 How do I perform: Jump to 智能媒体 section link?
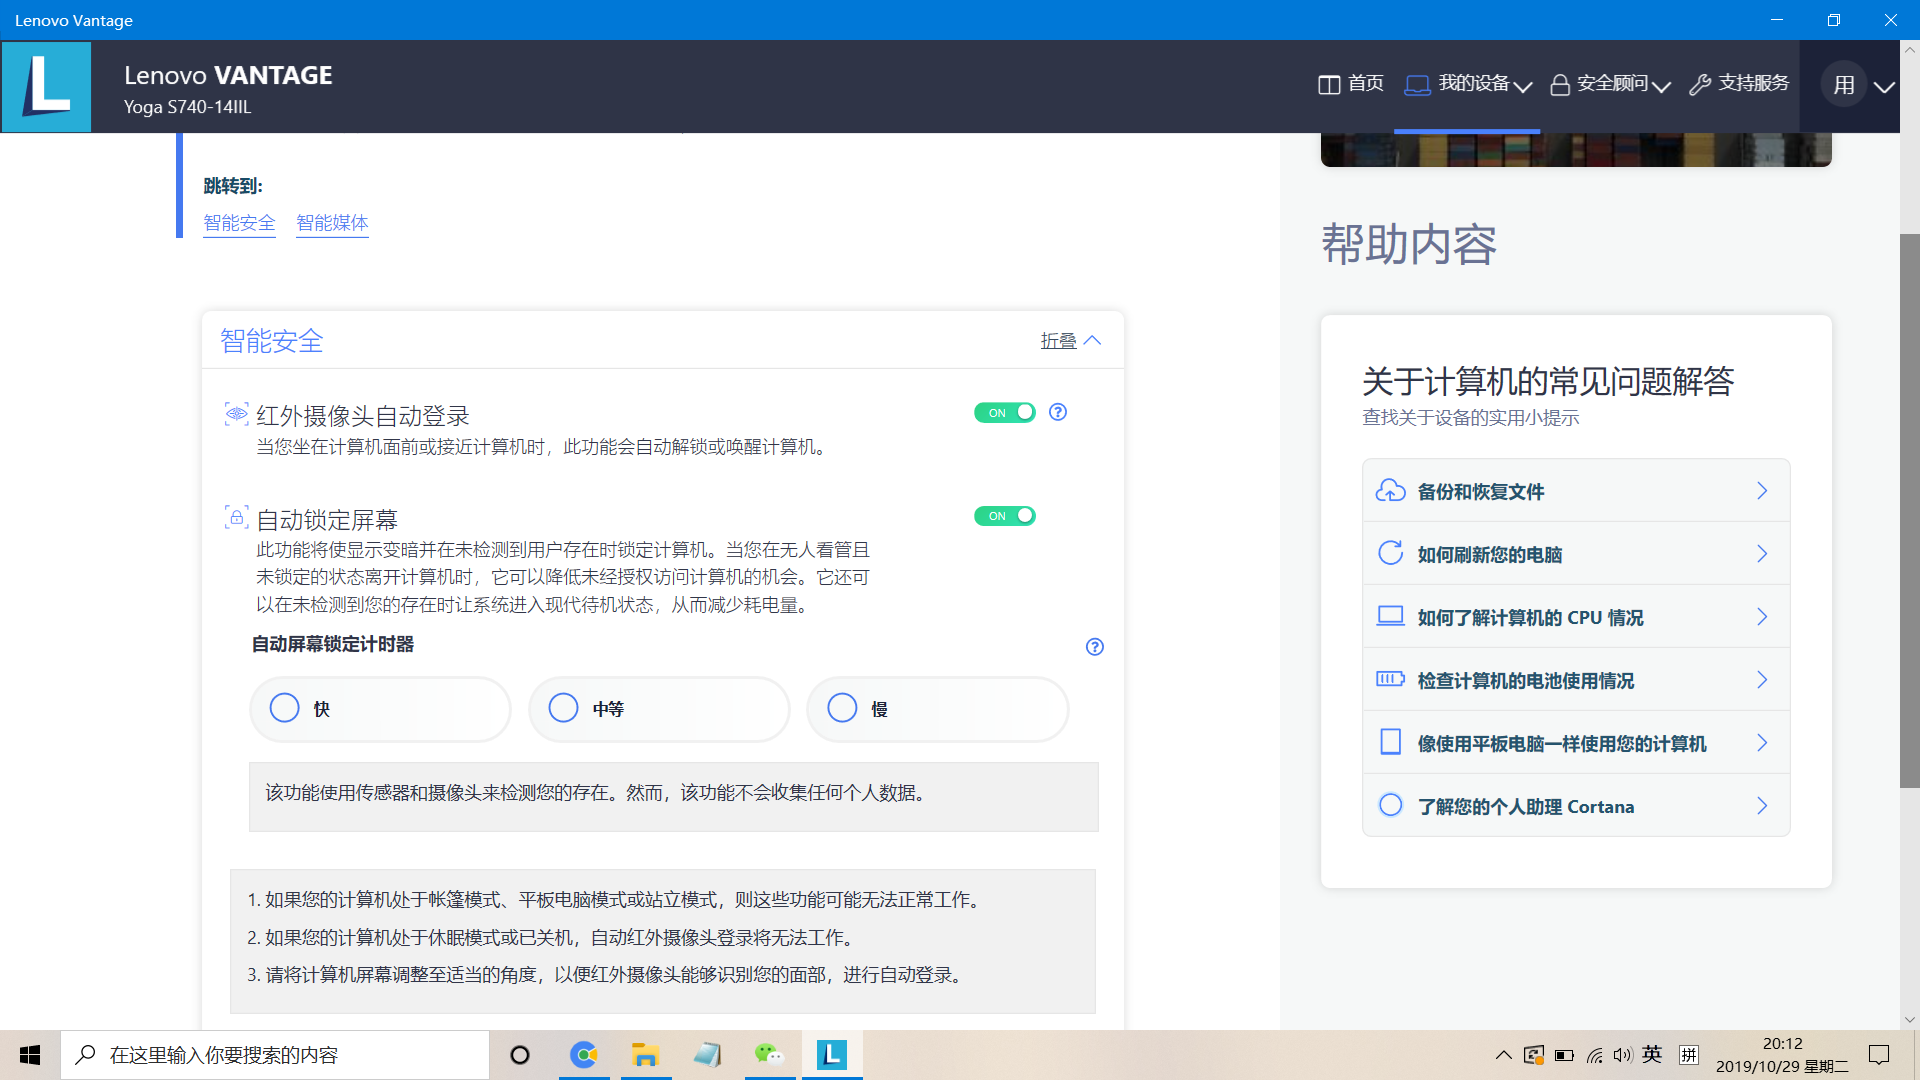point(332,223)
